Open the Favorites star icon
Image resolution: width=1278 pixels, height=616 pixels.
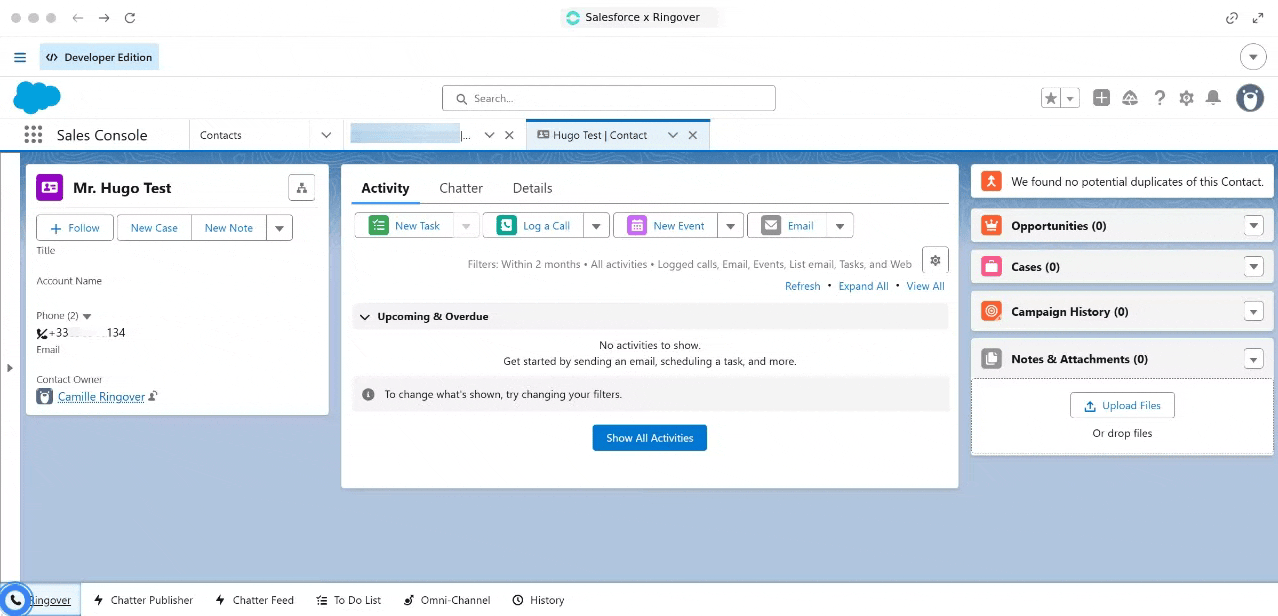pyautogui.click(x=1051, y=98)
